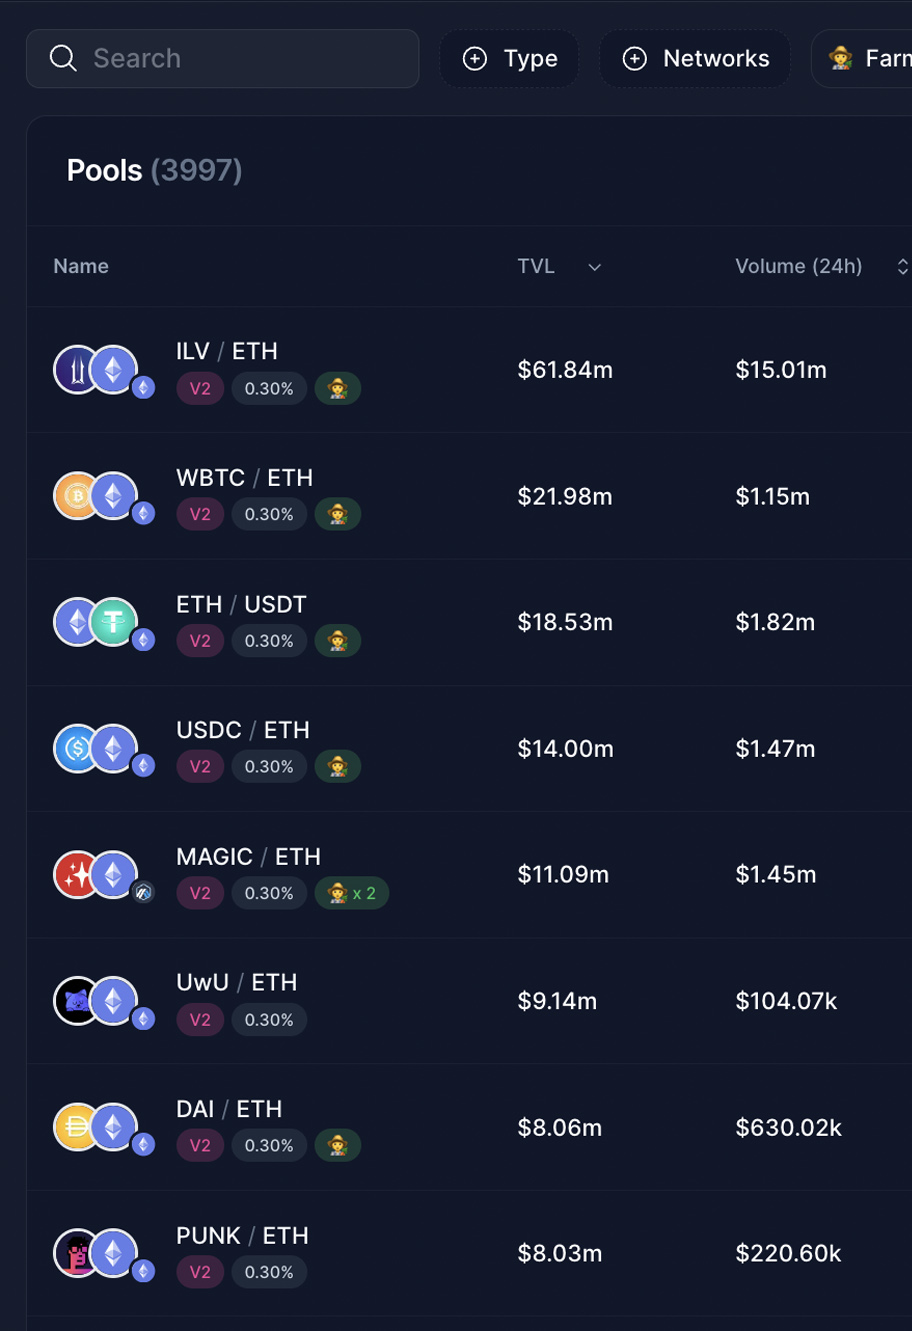Image resolution: width=912 pixels, height=1331 pixels.
Task: Click the USDC token icon
Action: [x=73, y=748]
